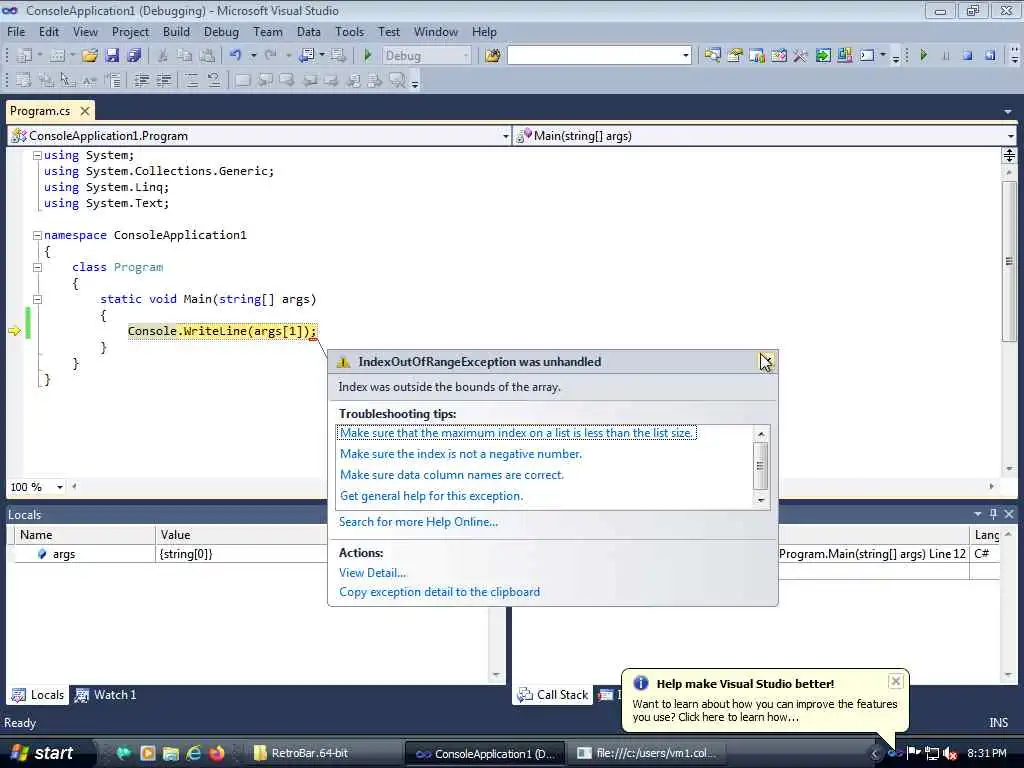Click the Windows start button
Viewport: 1024px width, 768px height.
(x=42, y=753)
